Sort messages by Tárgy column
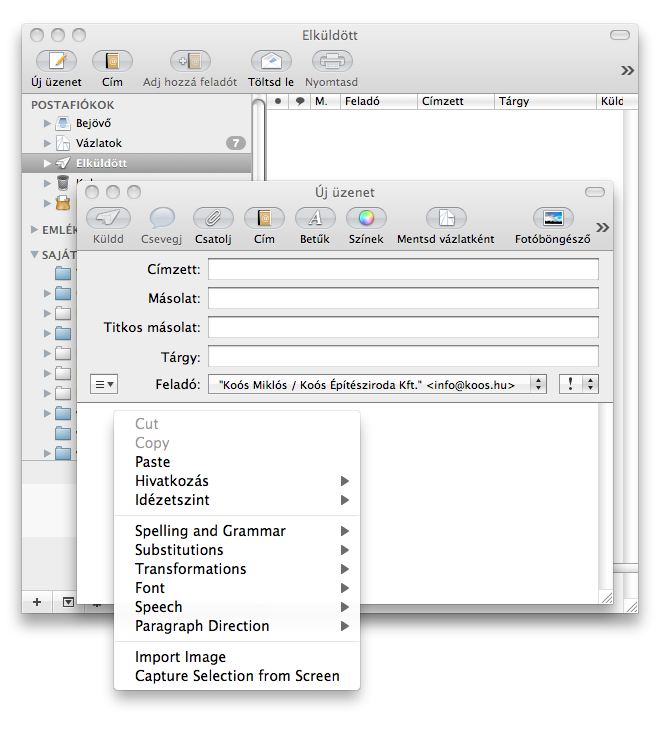Viewport: 665px width, 733px height. [x=545, y=101]
